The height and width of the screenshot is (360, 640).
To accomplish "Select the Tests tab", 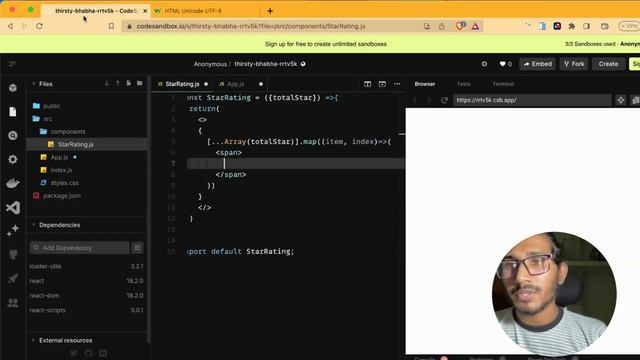I will tap(463, 84).
